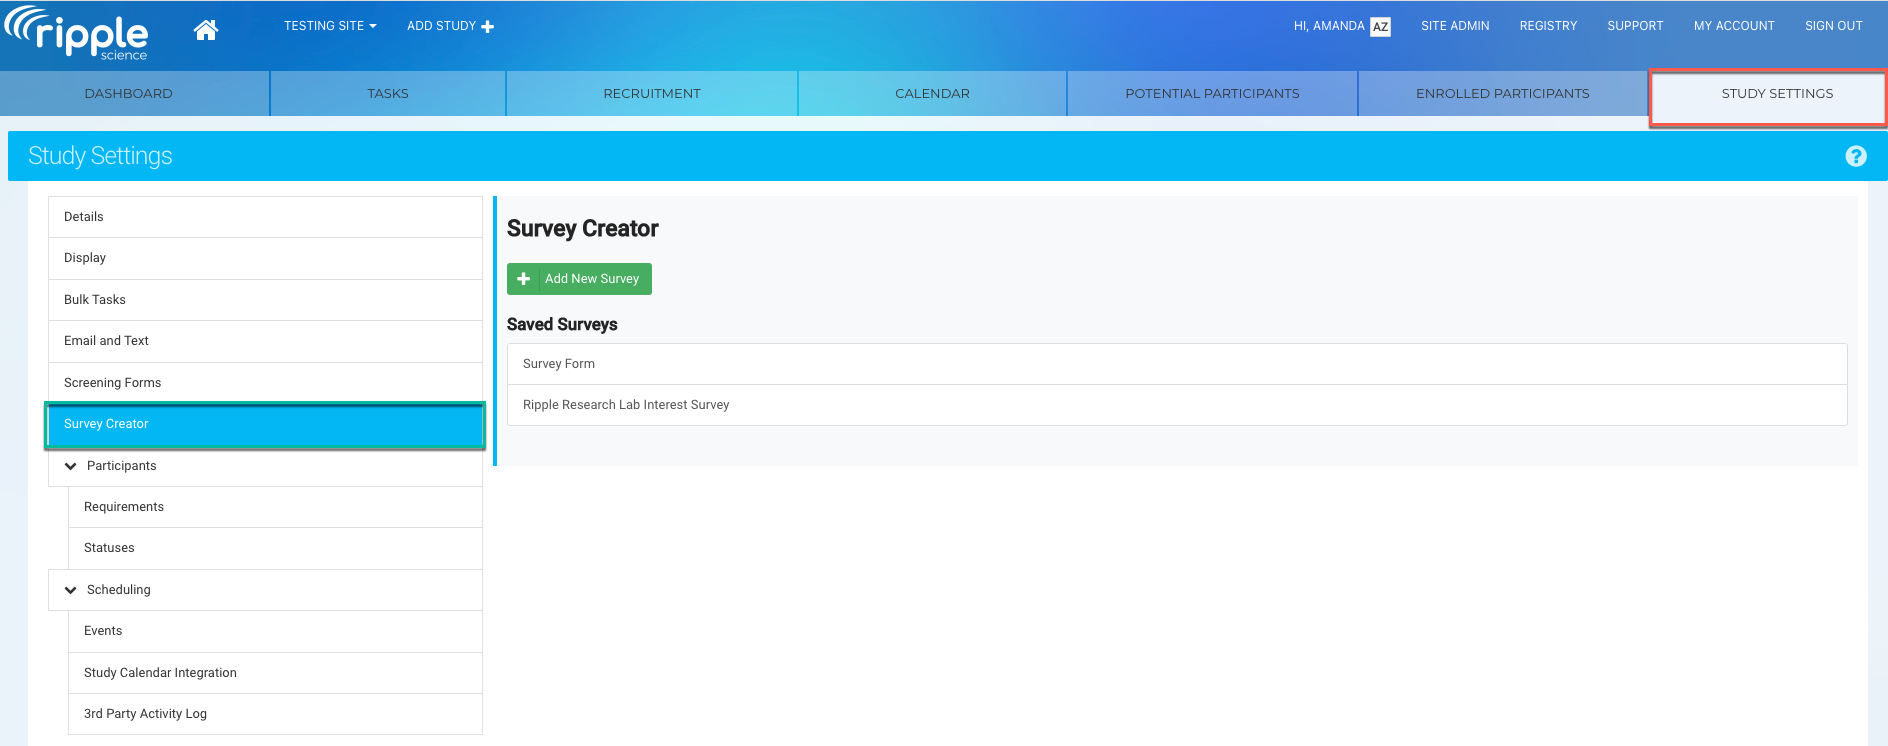Collapse the Scheduling section chevron
Screen dimensions: 1888x746
coord(71,590)
